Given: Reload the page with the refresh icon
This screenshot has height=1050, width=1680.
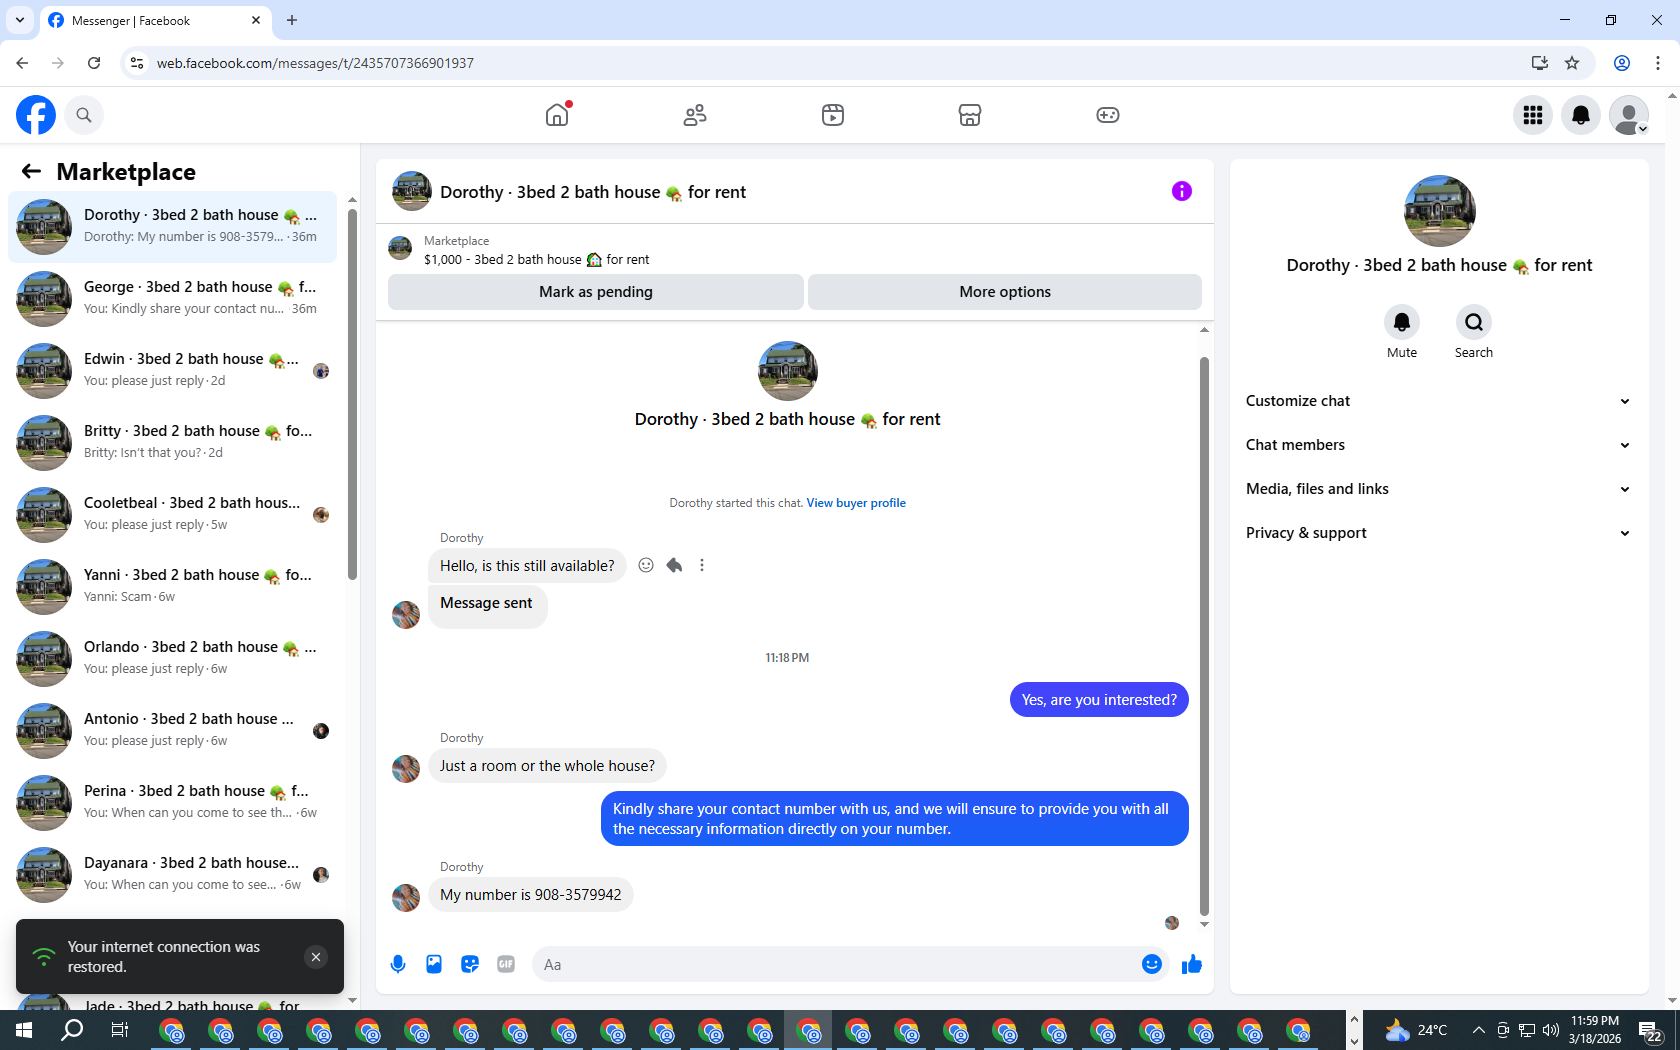Looking at the screenshot, I should (94, 63).
